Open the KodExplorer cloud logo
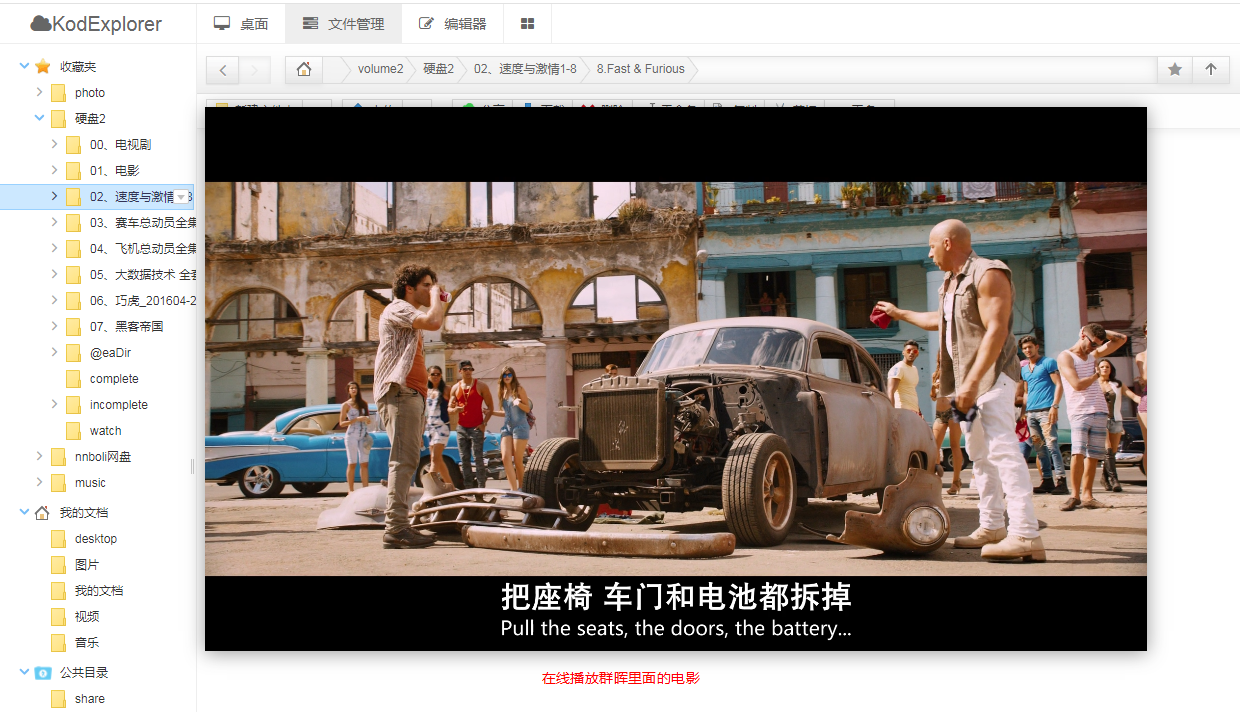Image resolution: width=1240 pixels, height=712 pixels. 96,24
